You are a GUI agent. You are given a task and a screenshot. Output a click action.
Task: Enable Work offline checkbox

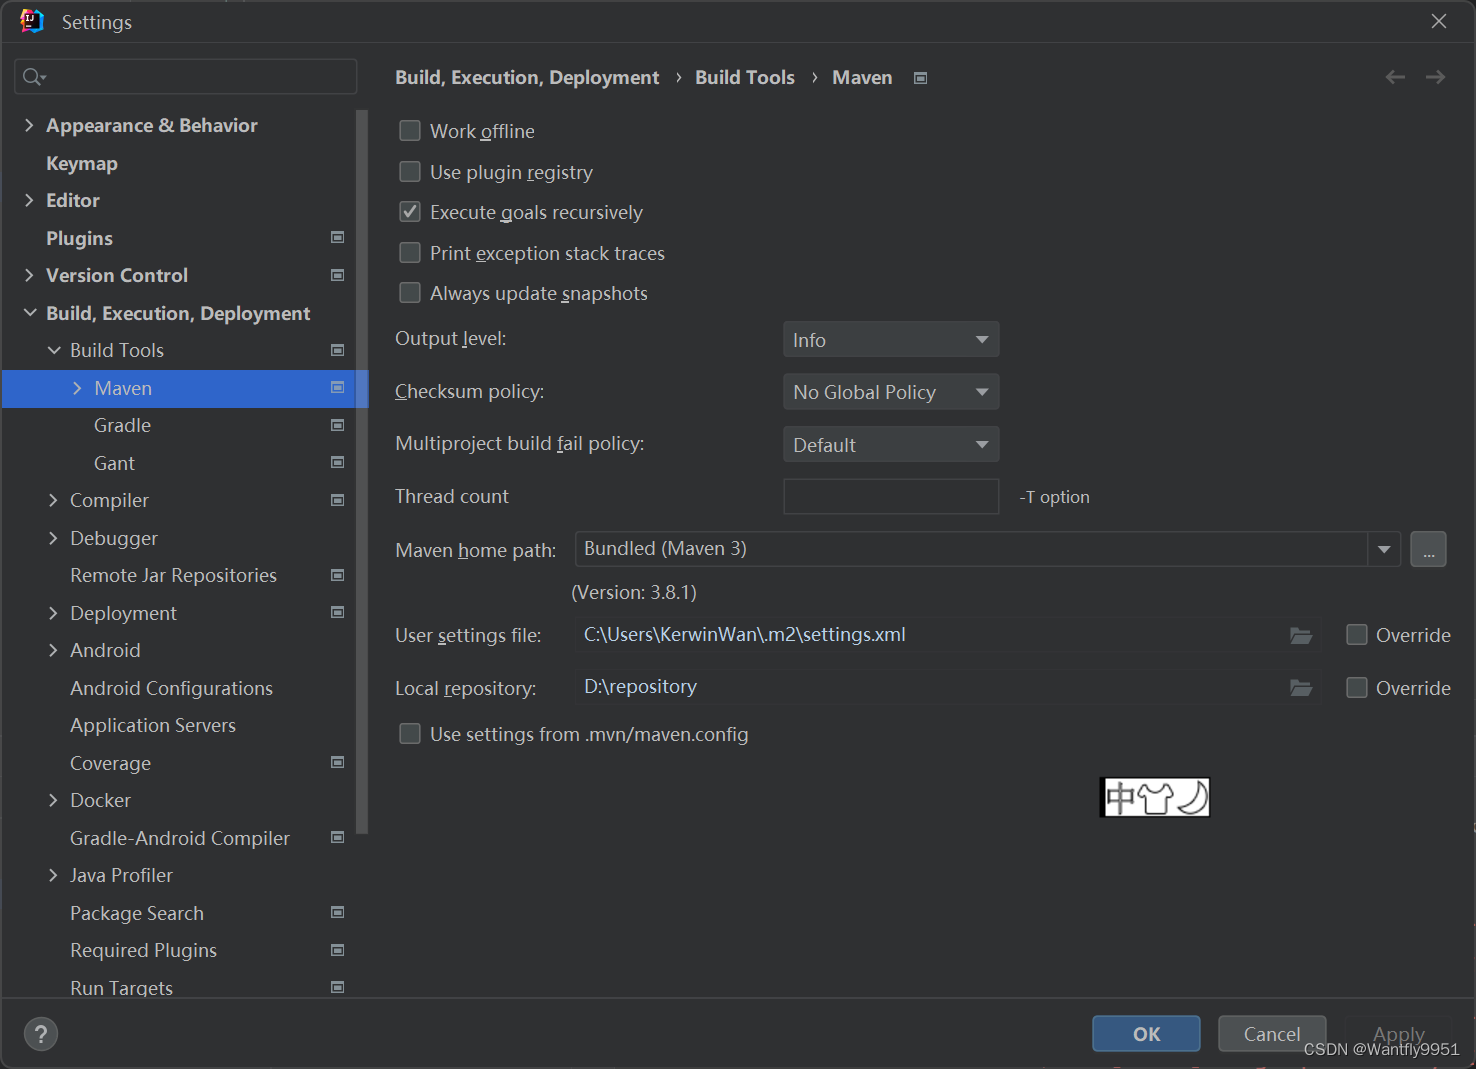[x=410, y=131]
